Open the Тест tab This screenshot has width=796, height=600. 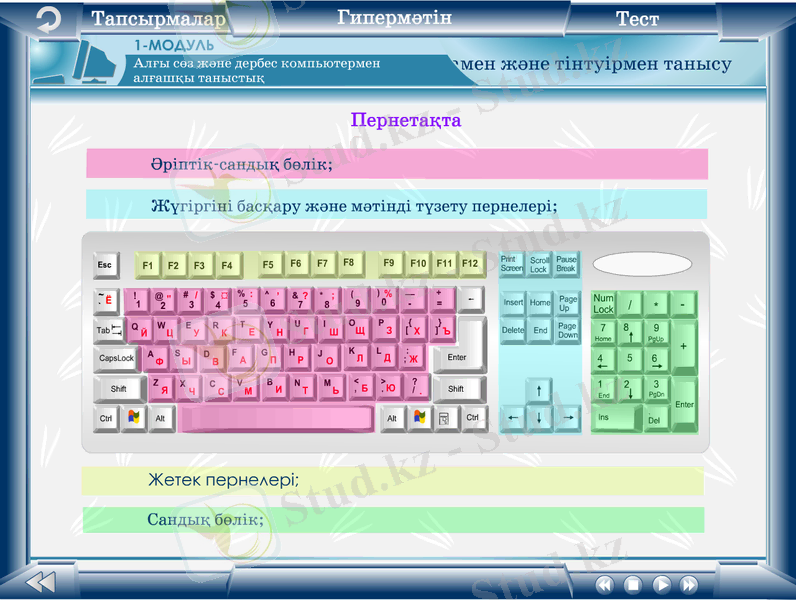637,19
